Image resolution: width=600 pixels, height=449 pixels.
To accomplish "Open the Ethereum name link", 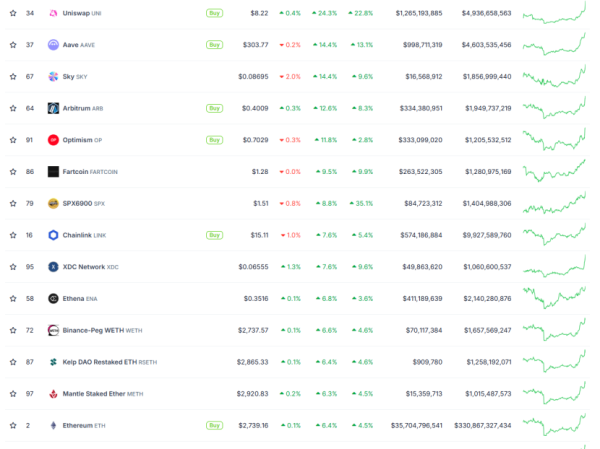I will (x=84, y=425).
